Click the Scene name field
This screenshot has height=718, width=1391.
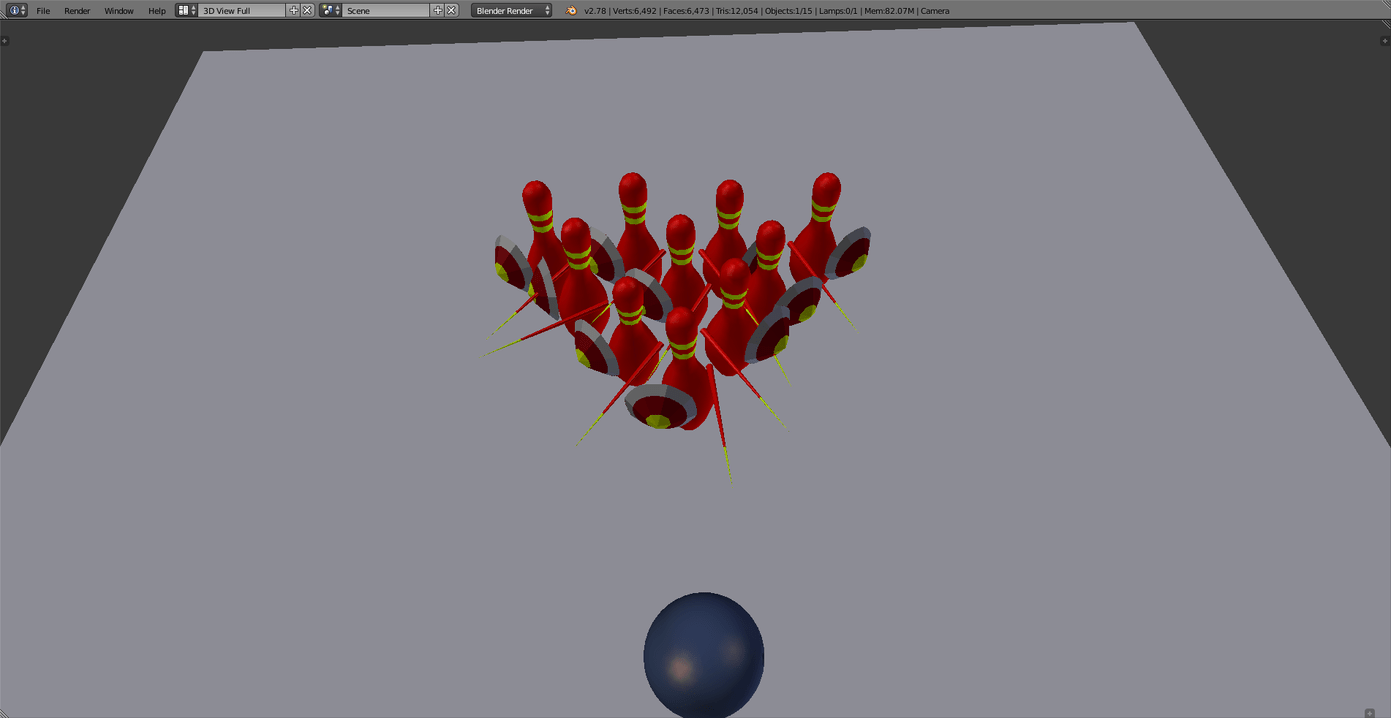tap(387, 10)
